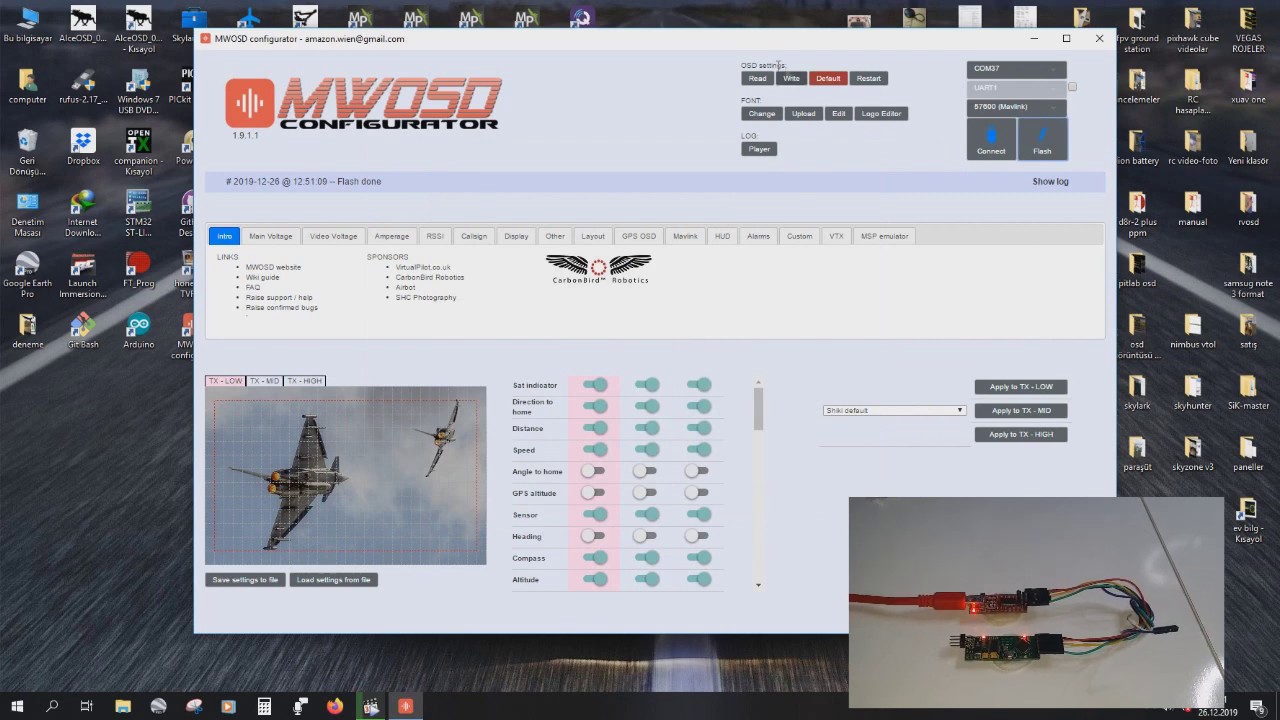
Task: Select Denetim Masası desktop icon
Action: point(27,213)
